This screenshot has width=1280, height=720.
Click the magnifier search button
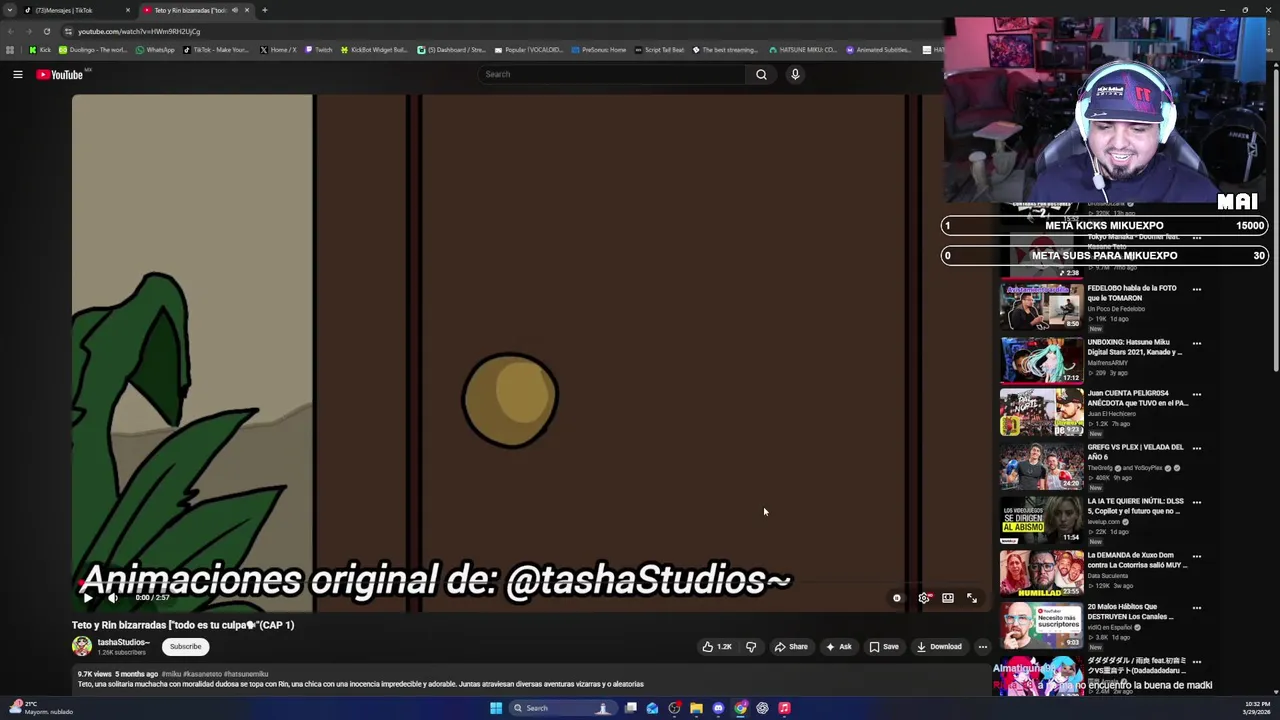pos(761,74)
